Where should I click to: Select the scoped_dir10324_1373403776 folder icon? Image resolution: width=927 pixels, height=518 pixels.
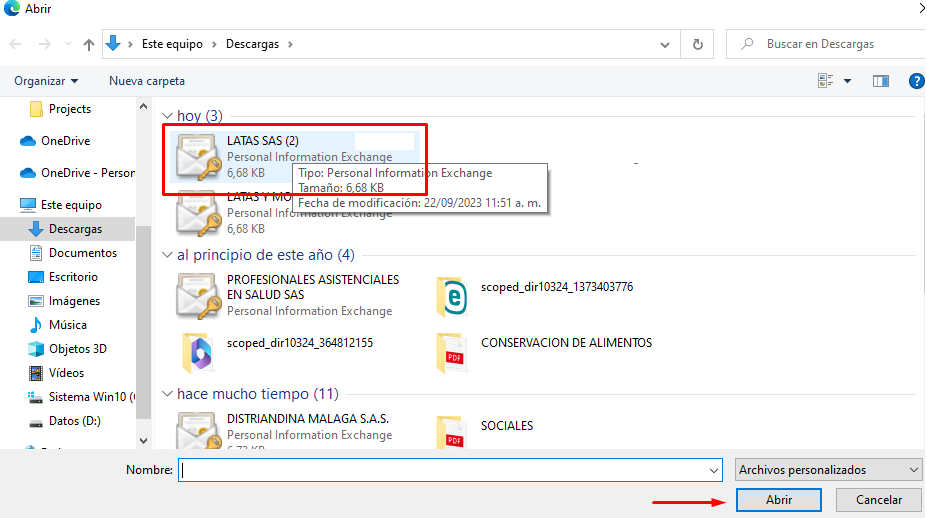click(x=453, y=297)
